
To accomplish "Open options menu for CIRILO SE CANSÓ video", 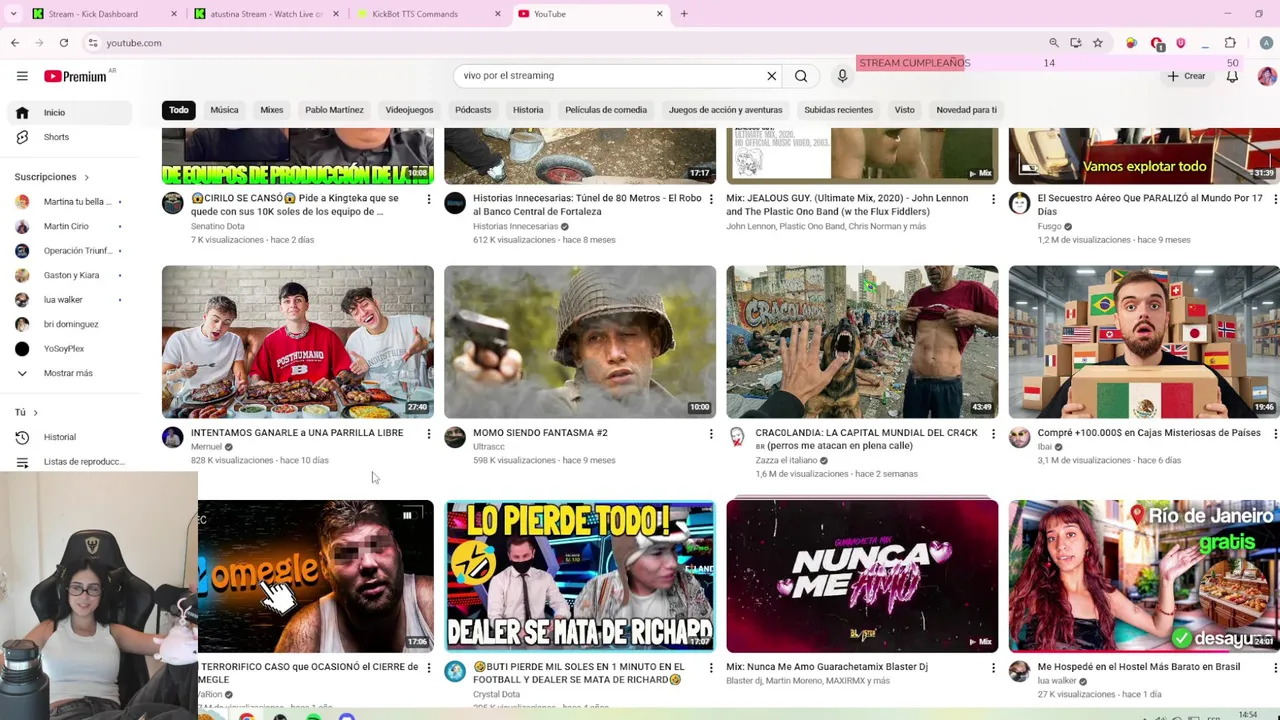I will [429, 200].
